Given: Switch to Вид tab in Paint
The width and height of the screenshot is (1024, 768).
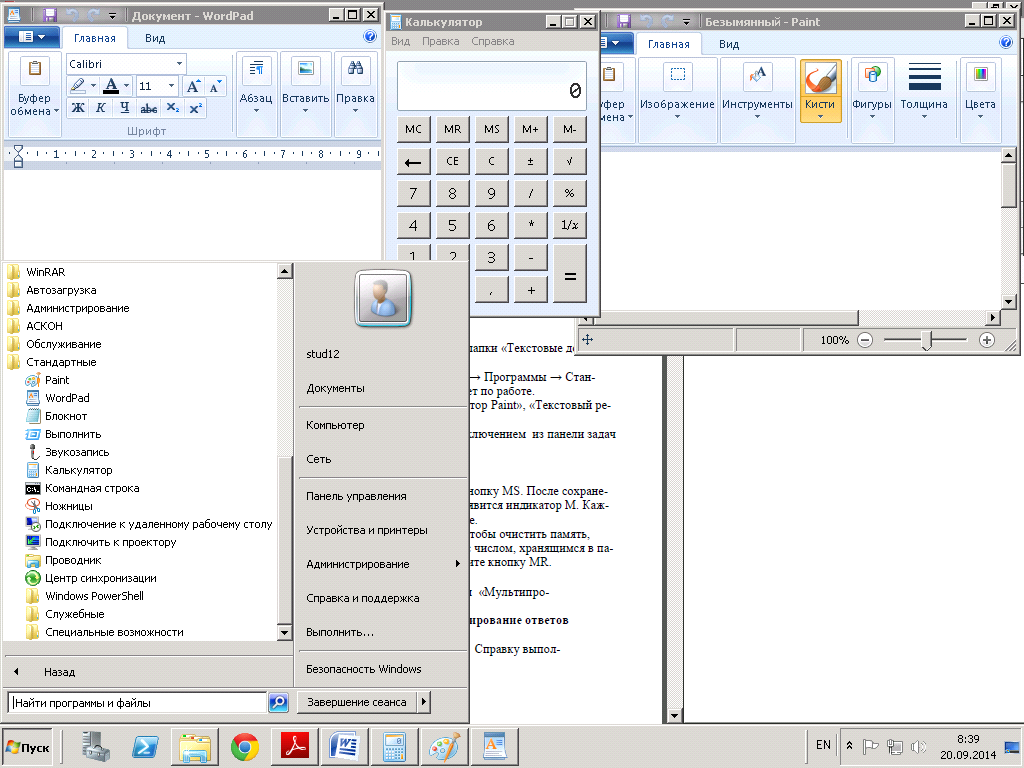Looking at the screenshot, I should coord(729,44).
